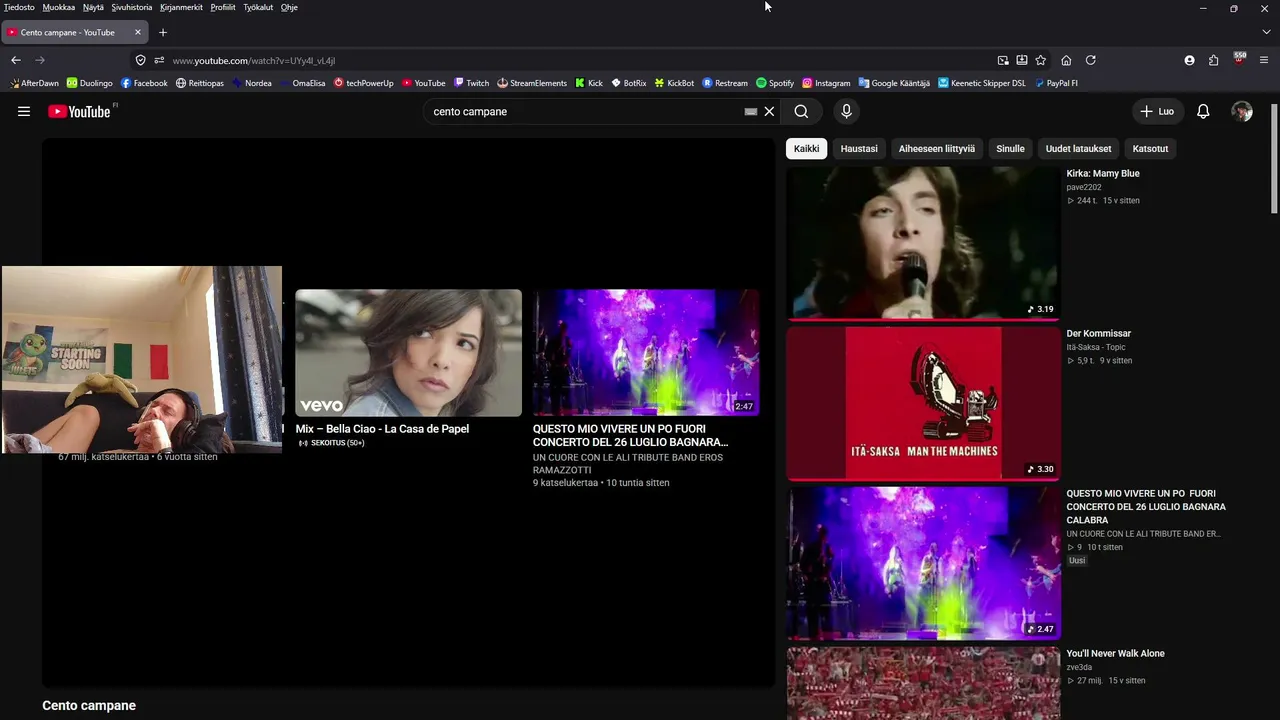Viewport: 1280px width, 720px height.
Task: Open the StreamElements bookmark
Action: (x=532, y=83)
